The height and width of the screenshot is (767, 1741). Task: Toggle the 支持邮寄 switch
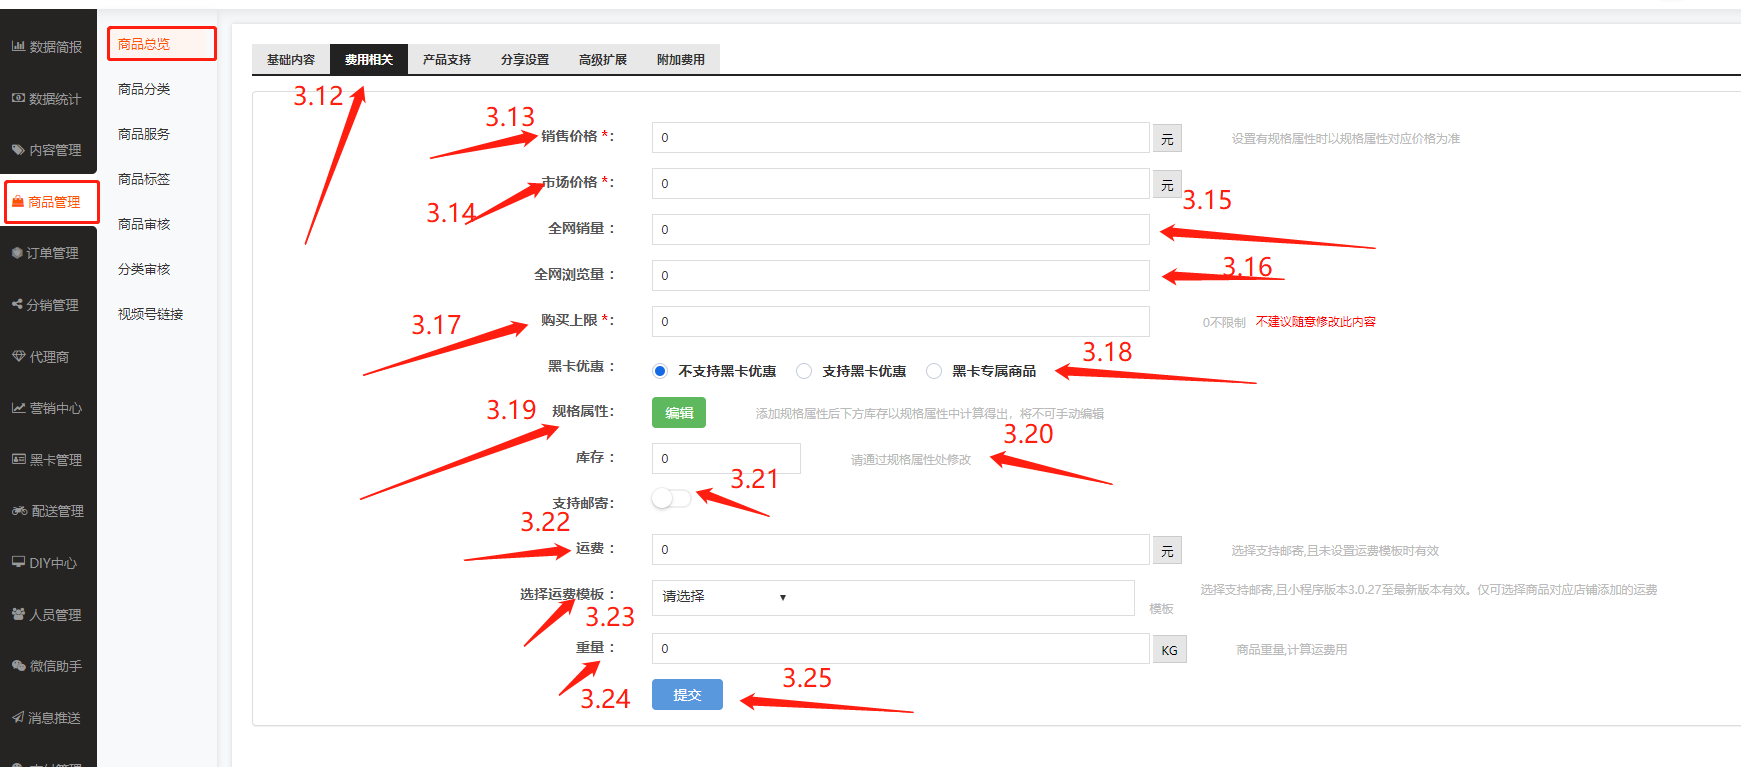click(670, 498)
